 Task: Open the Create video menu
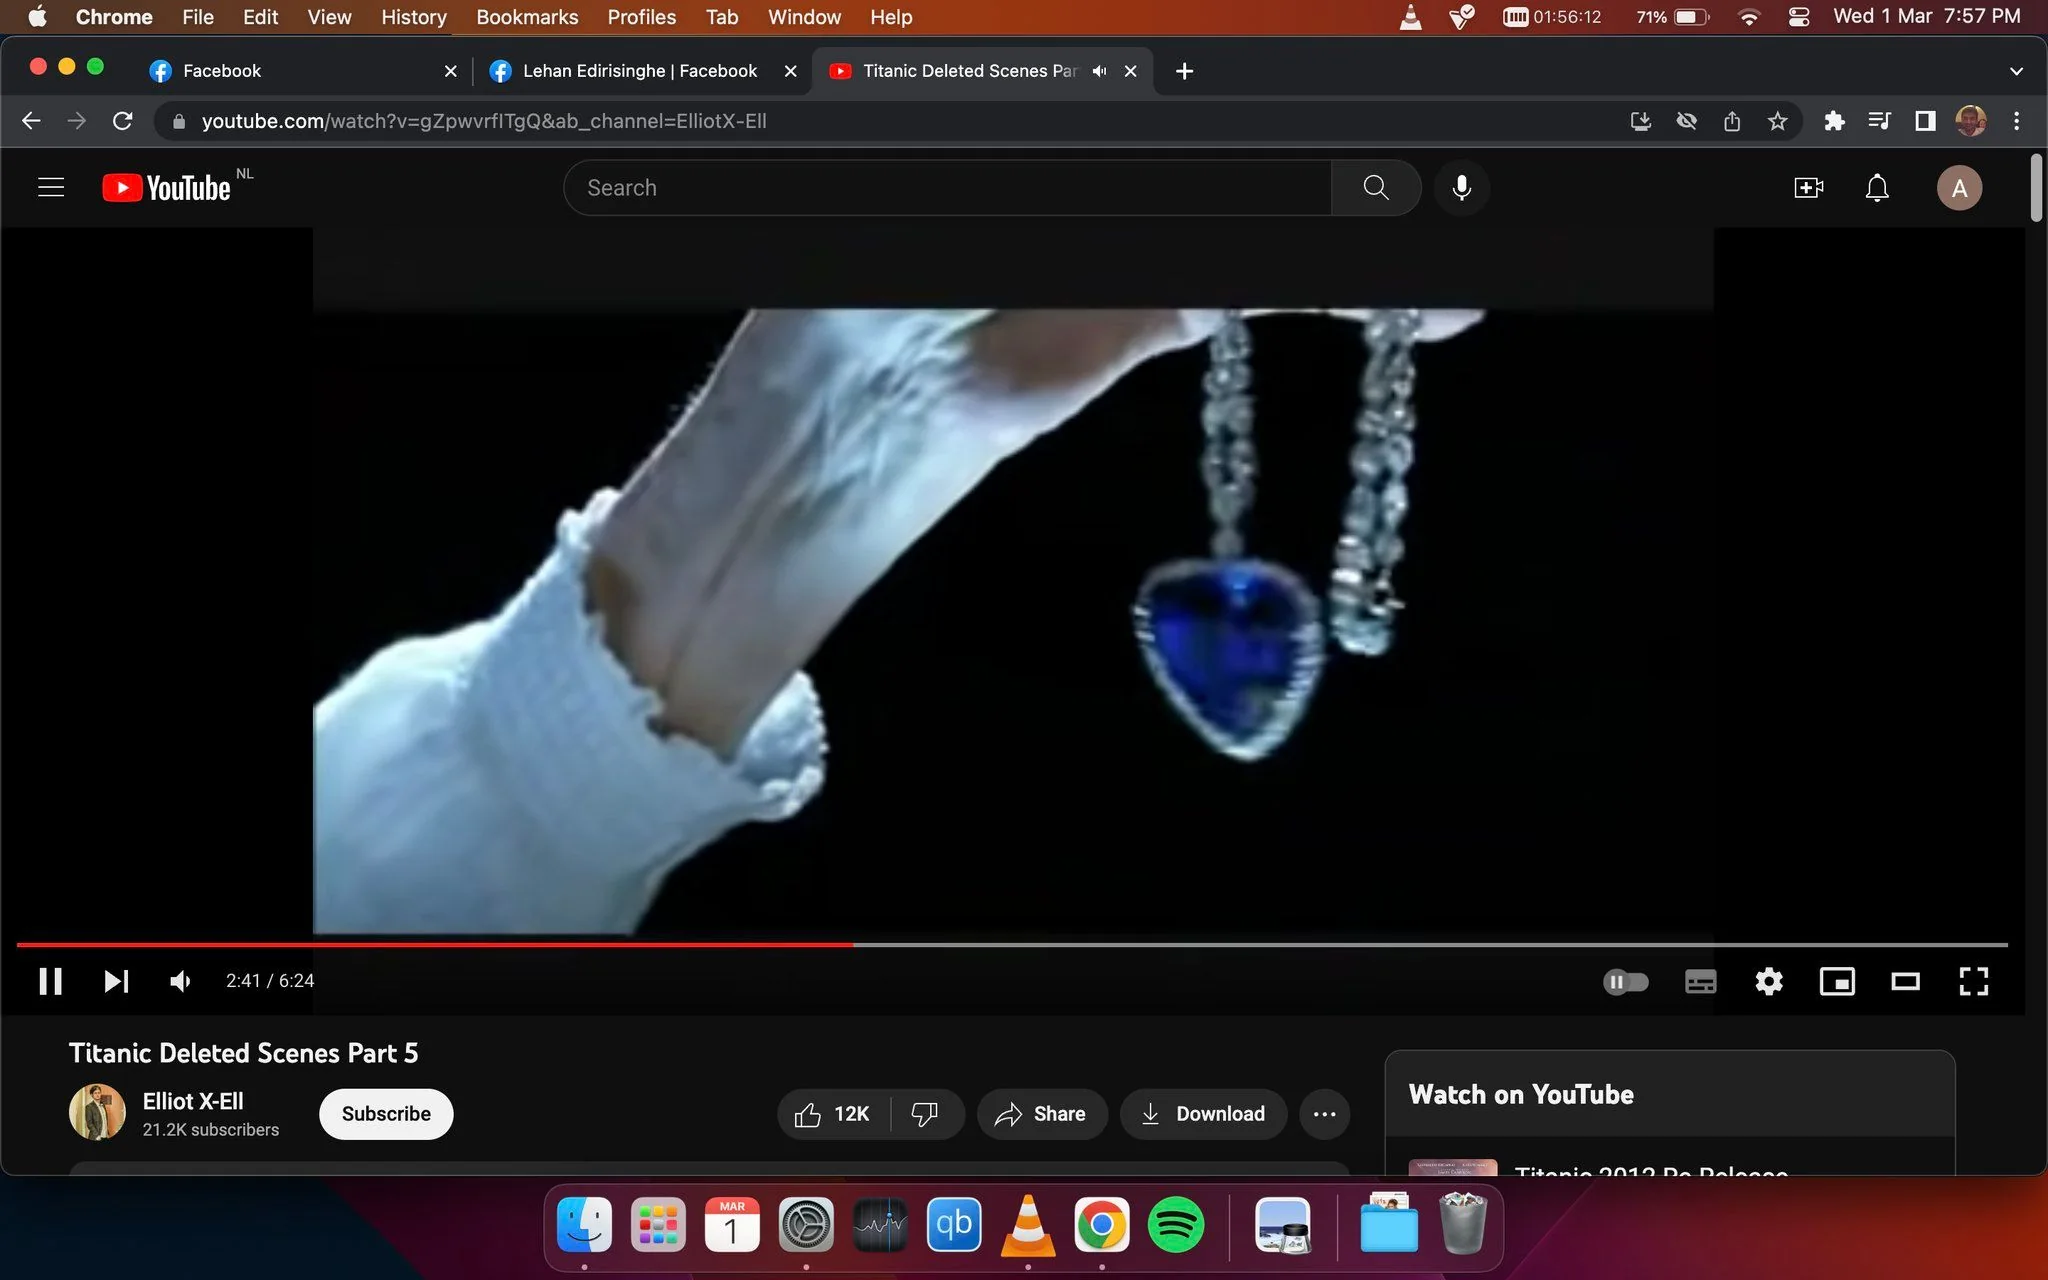click(1808, 188)
